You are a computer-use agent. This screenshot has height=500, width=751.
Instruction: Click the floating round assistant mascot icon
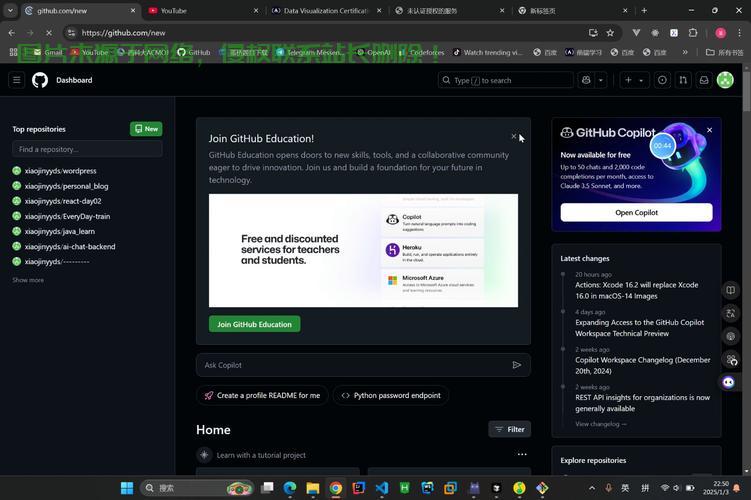coord(728,382)
